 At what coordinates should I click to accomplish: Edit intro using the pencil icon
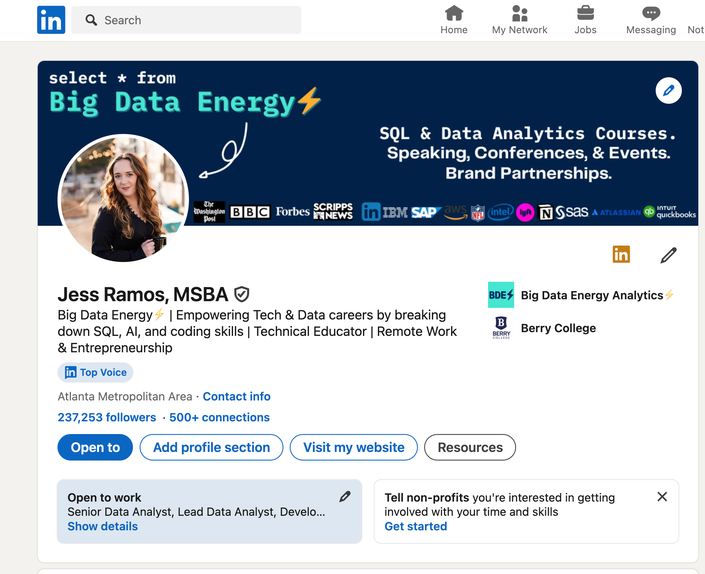[669, 255]
